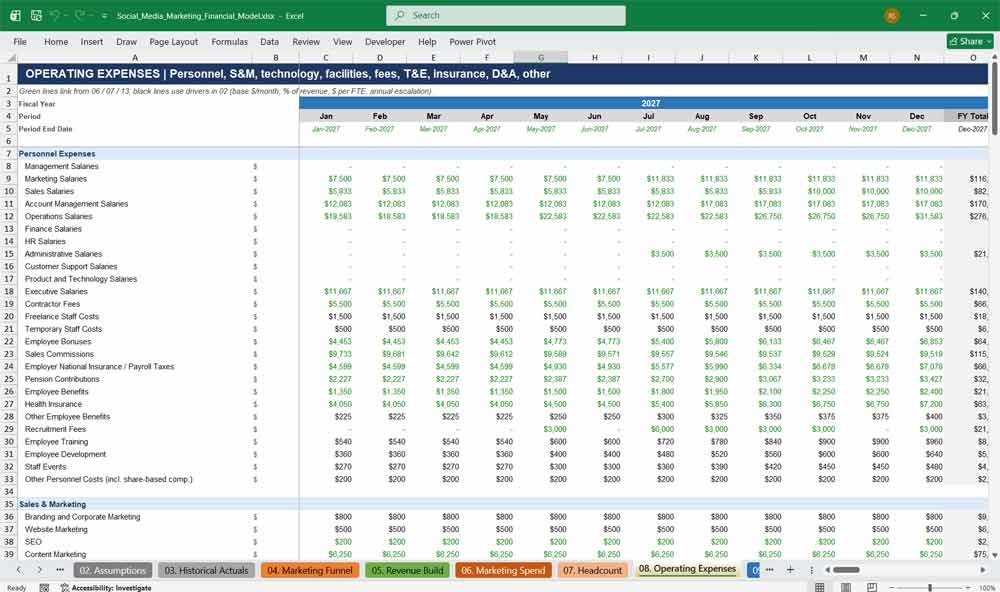
Task: Select column A header
Action: tap(135, 57)
